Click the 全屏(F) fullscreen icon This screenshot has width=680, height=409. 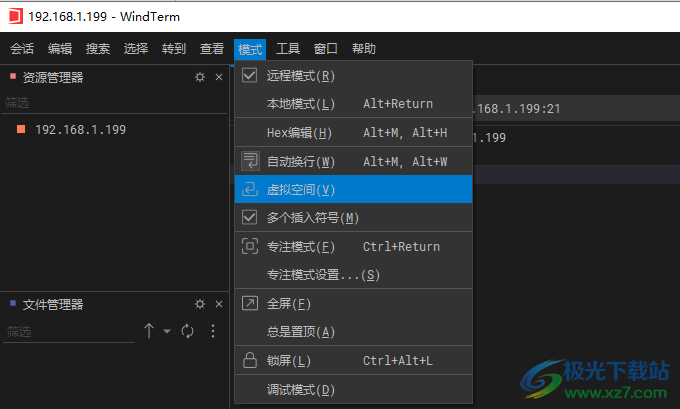point(250,303)
